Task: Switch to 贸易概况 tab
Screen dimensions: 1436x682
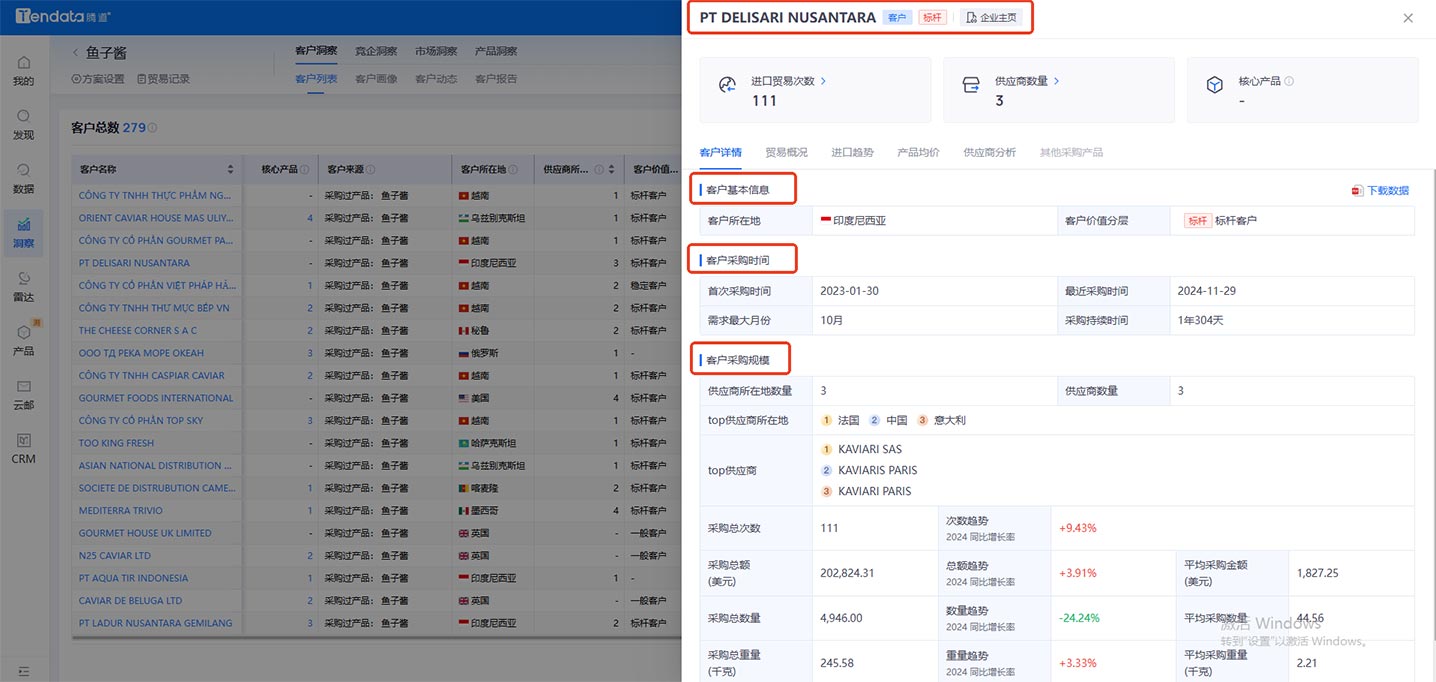Action: [786, 152]
